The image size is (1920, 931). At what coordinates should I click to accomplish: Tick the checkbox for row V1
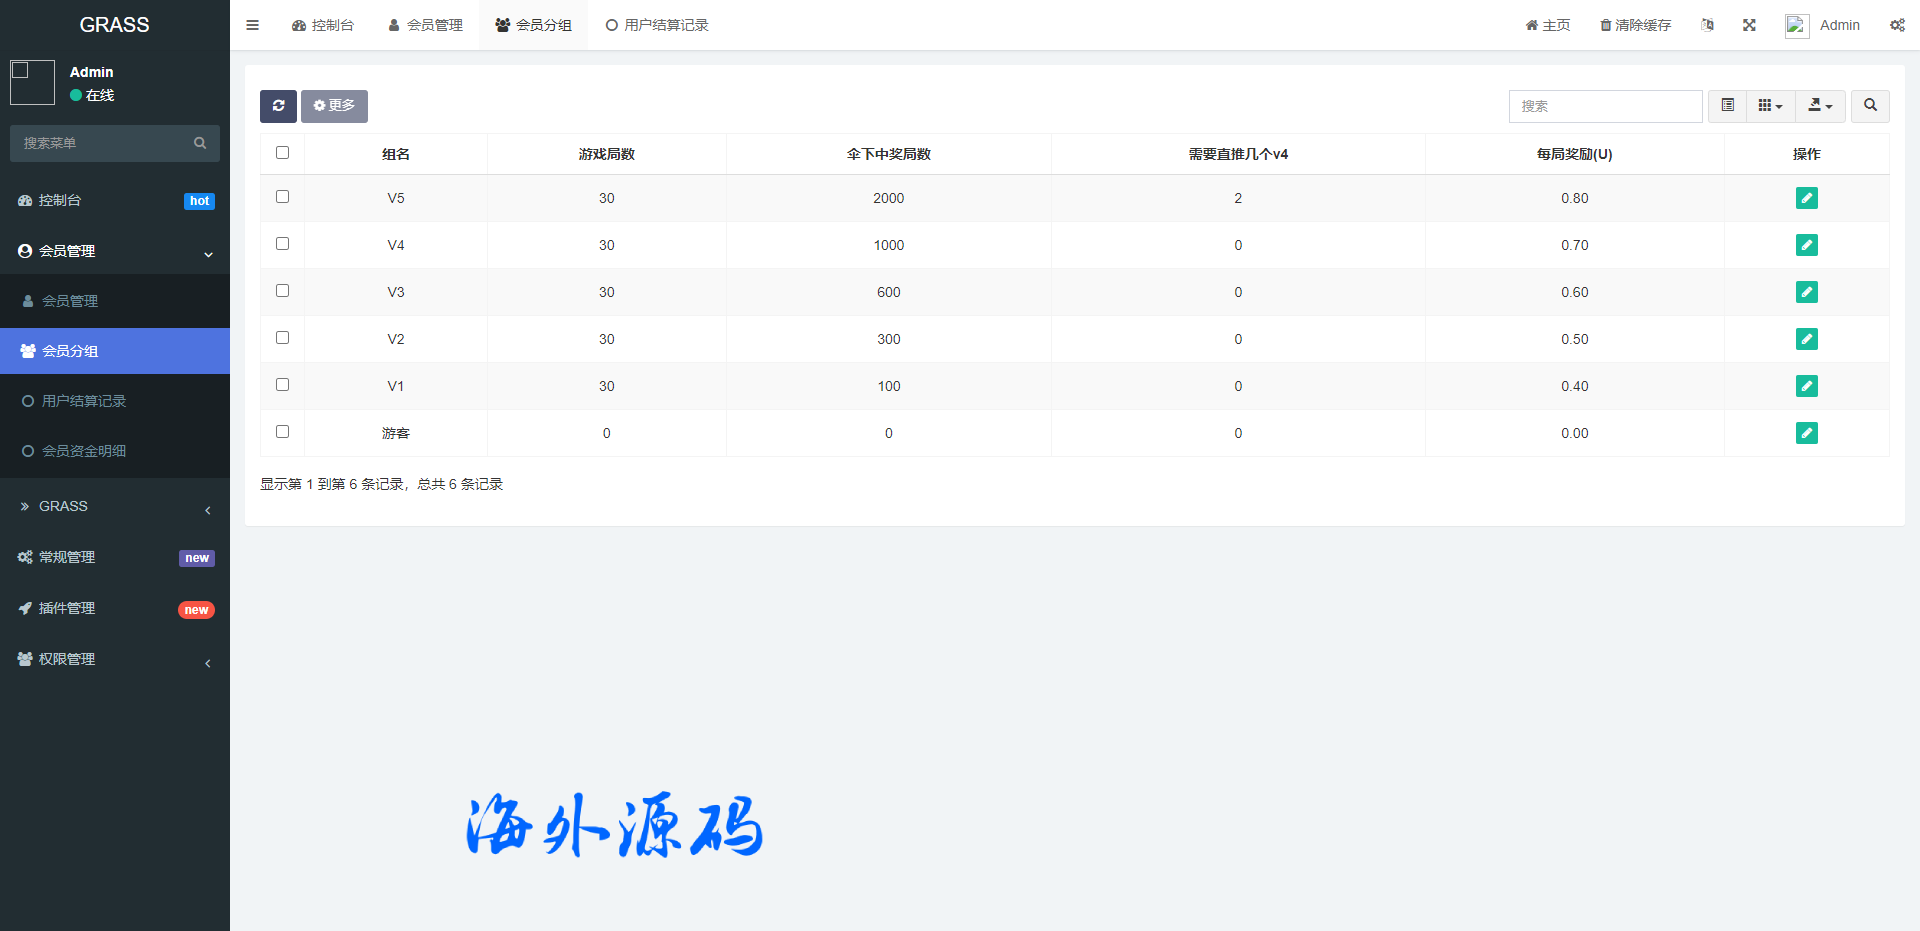(x=283, y=385)
